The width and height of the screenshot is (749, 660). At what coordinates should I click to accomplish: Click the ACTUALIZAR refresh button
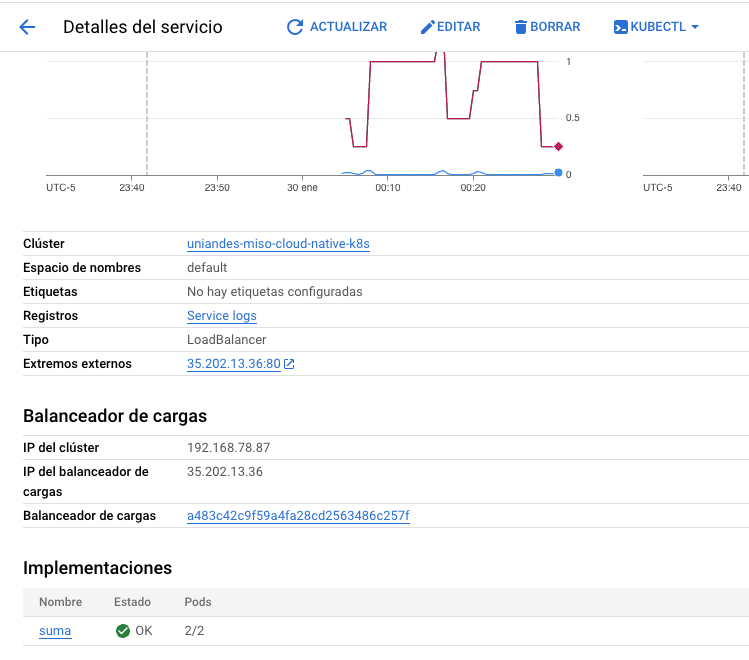coord(337,27)
